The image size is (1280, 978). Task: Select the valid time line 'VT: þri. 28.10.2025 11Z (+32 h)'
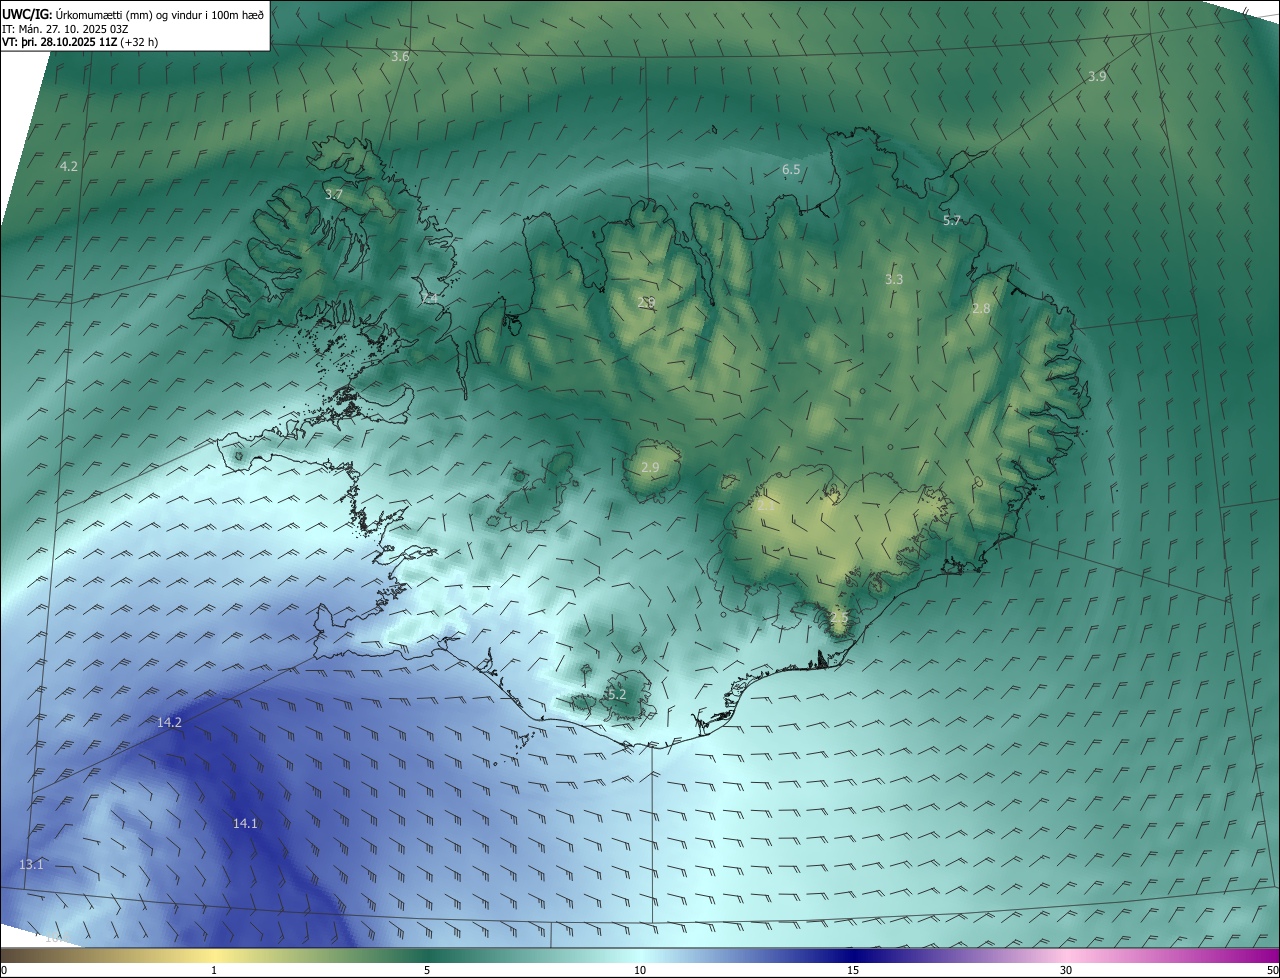click(x=80, y=43)
